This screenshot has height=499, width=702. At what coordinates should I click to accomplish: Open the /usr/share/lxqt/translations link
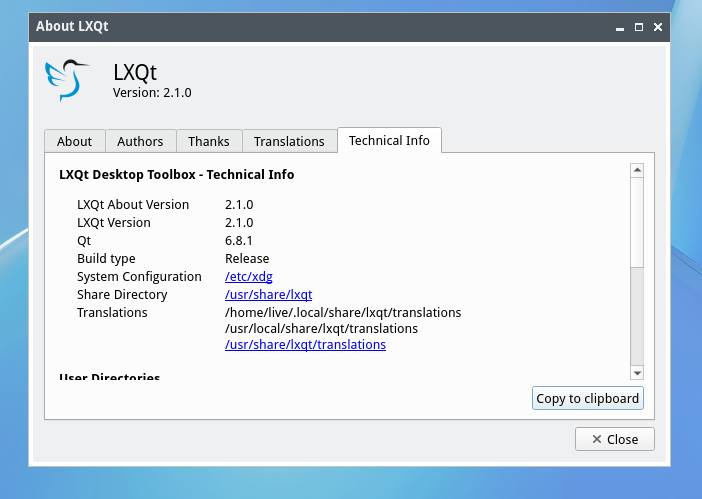[x=305, y=345]
